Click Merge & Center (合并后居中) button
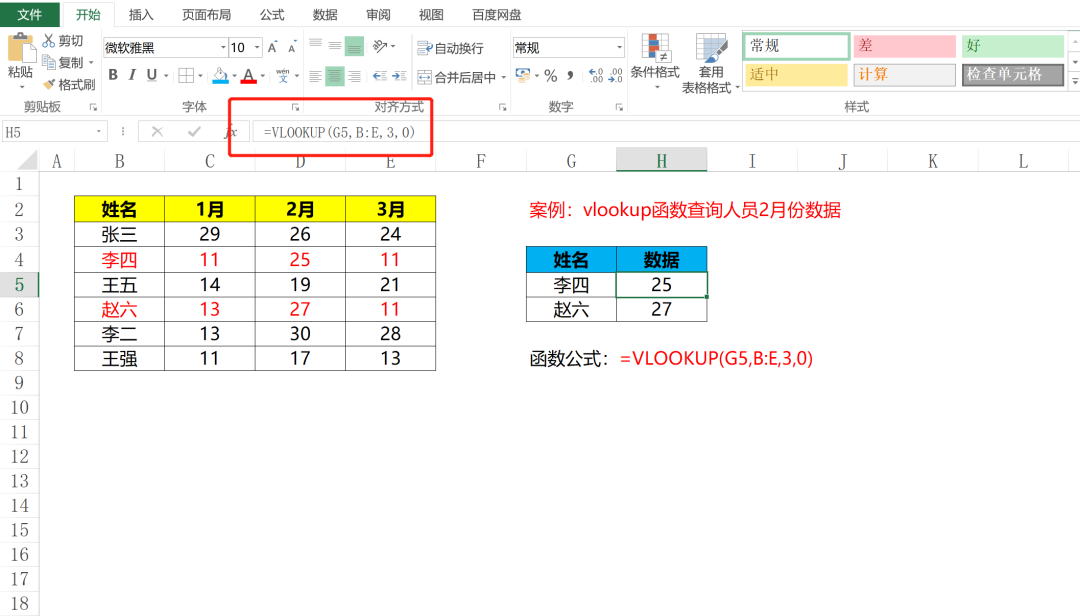 (457, 76)
